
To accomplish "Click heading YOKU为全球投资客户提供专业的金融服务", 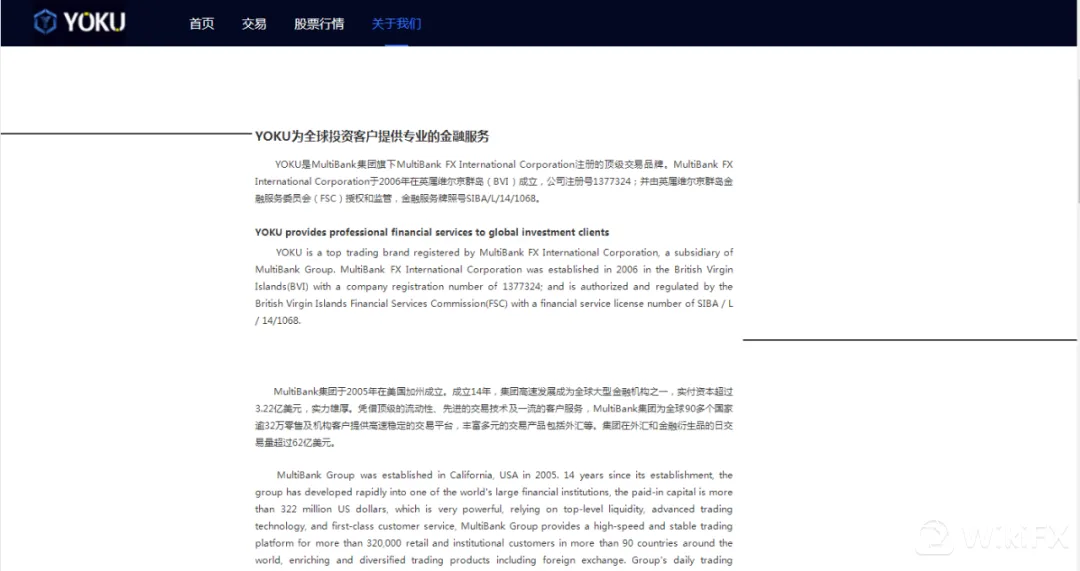I will pyautogui.click(x=372, y=136).
